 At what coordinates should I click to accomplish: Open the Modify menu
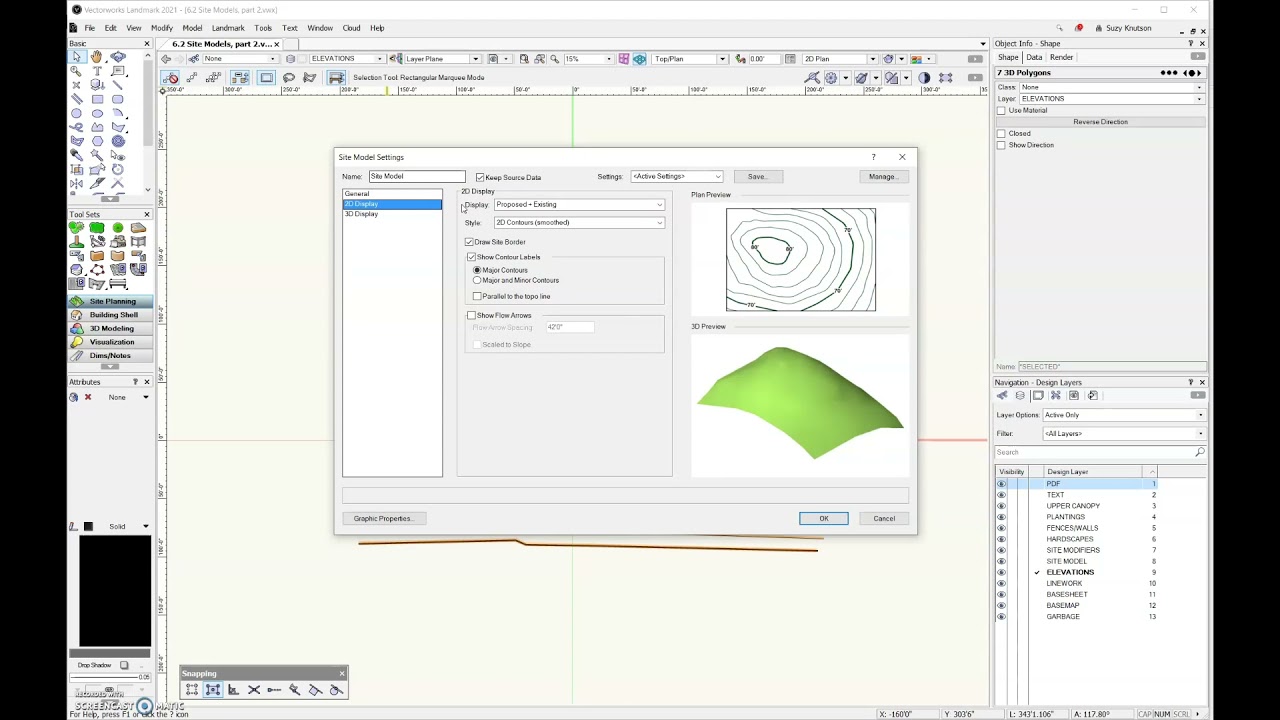pyautogui.click(x=161, y=28)
